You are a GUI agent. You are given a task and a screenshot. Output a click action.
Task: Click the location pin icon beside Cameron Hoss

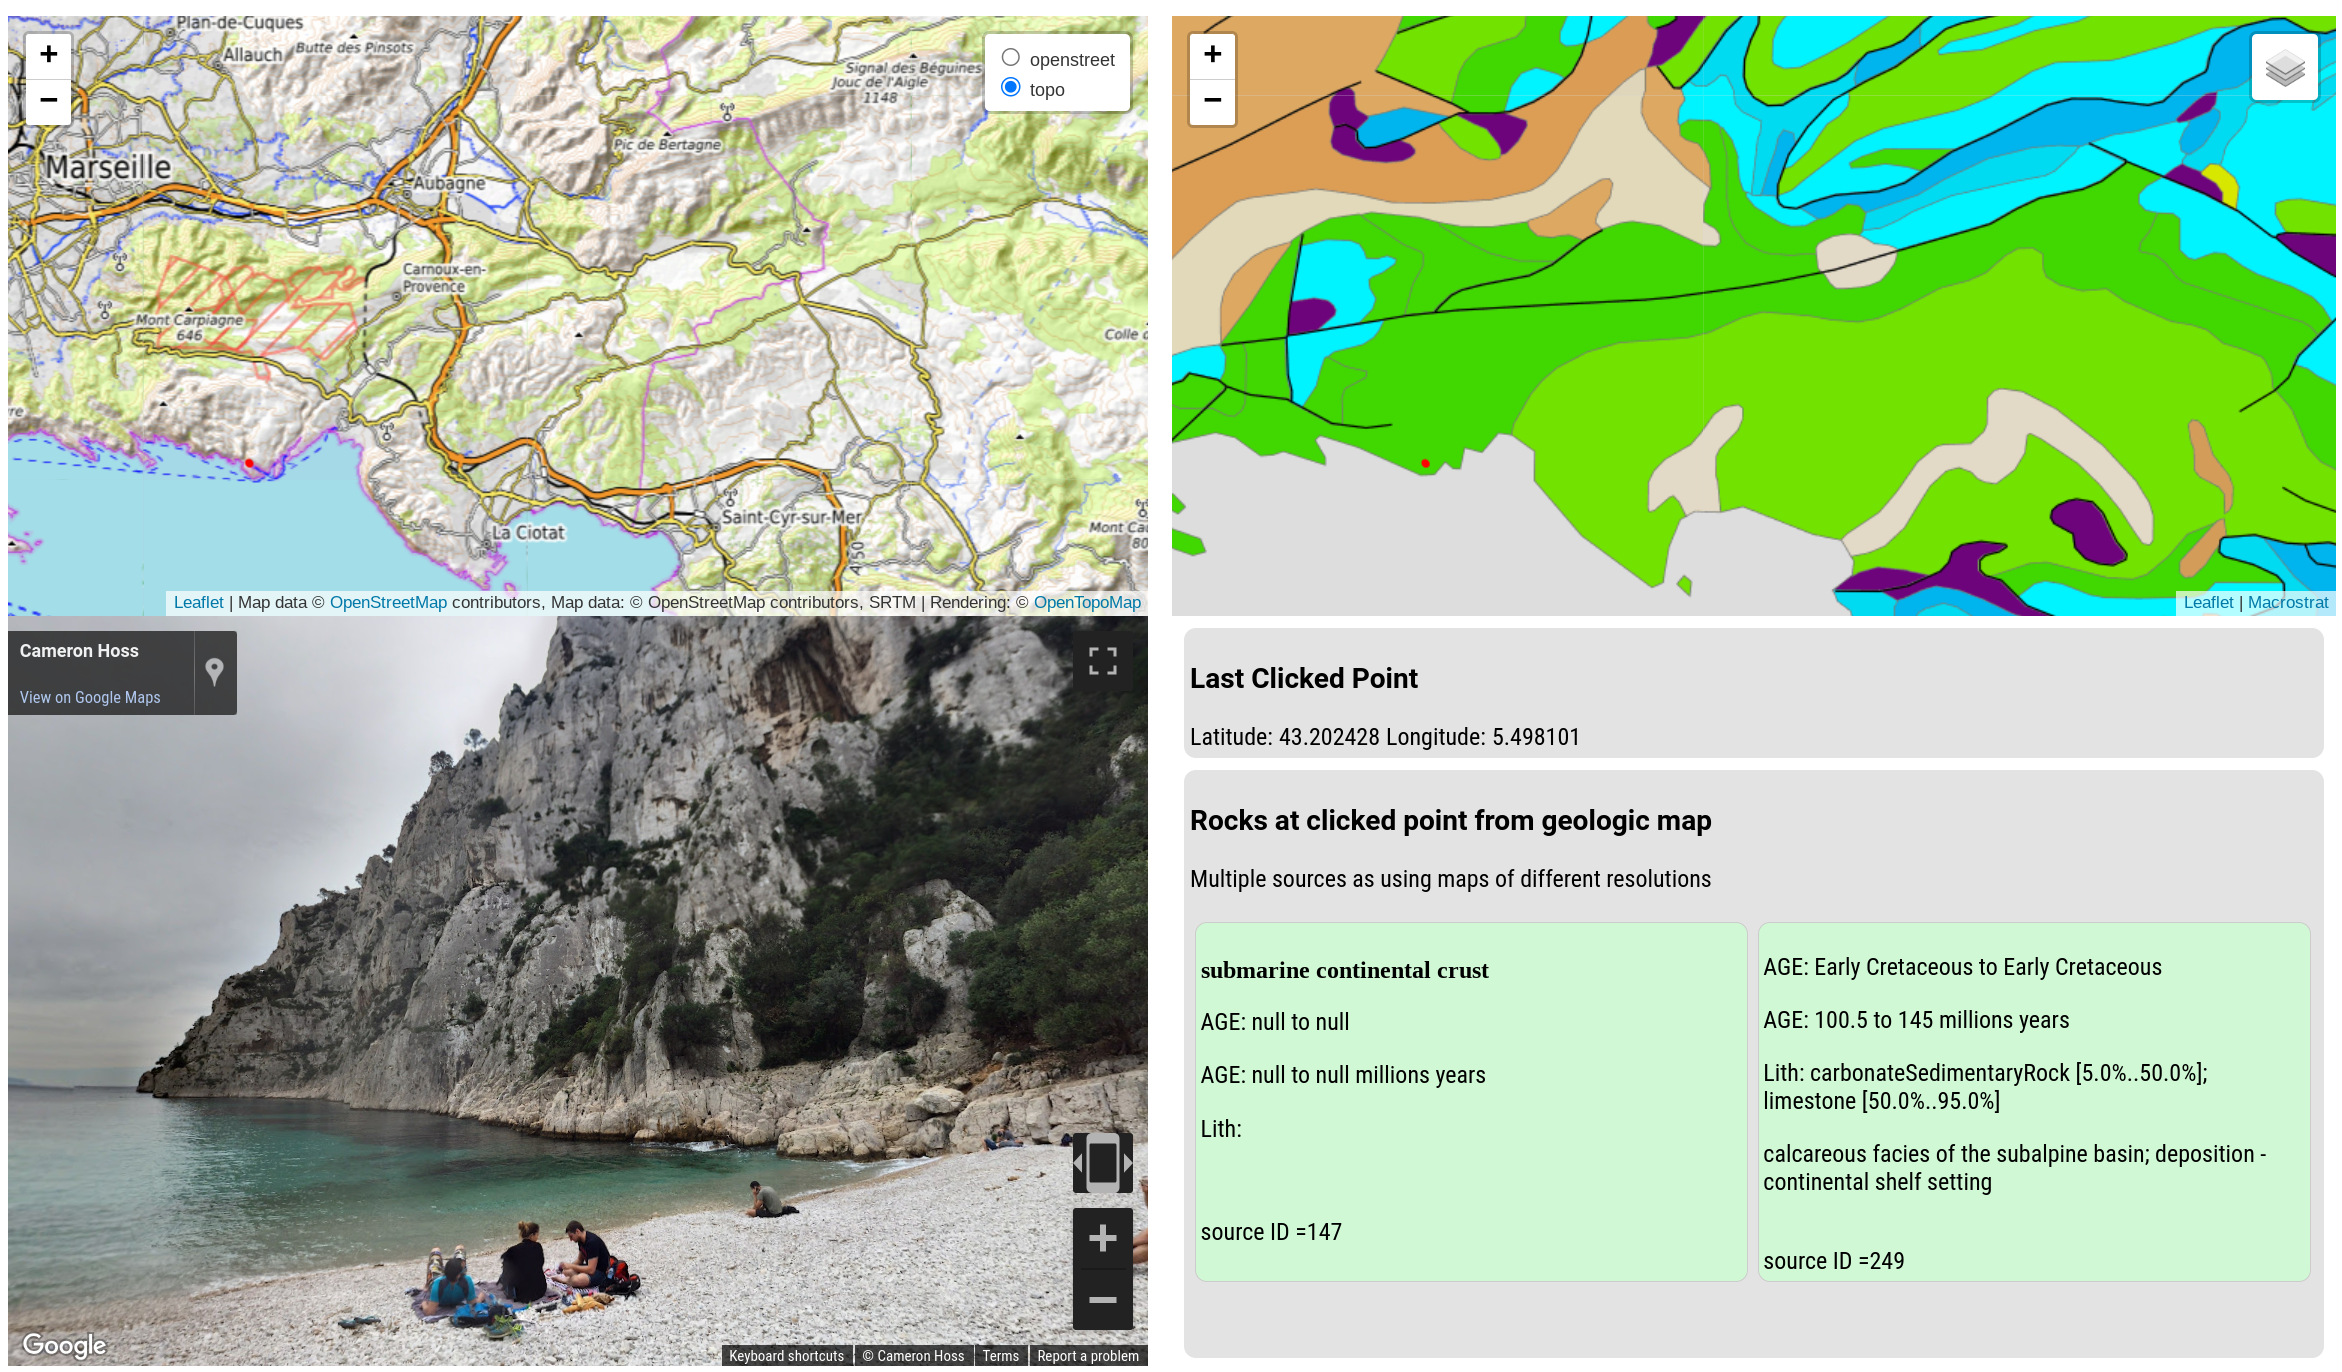tap(214, 672)
